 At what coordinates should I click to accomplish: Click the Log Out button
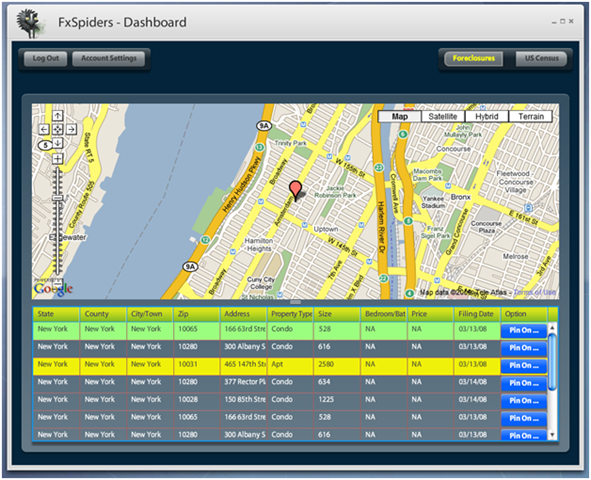46,58
